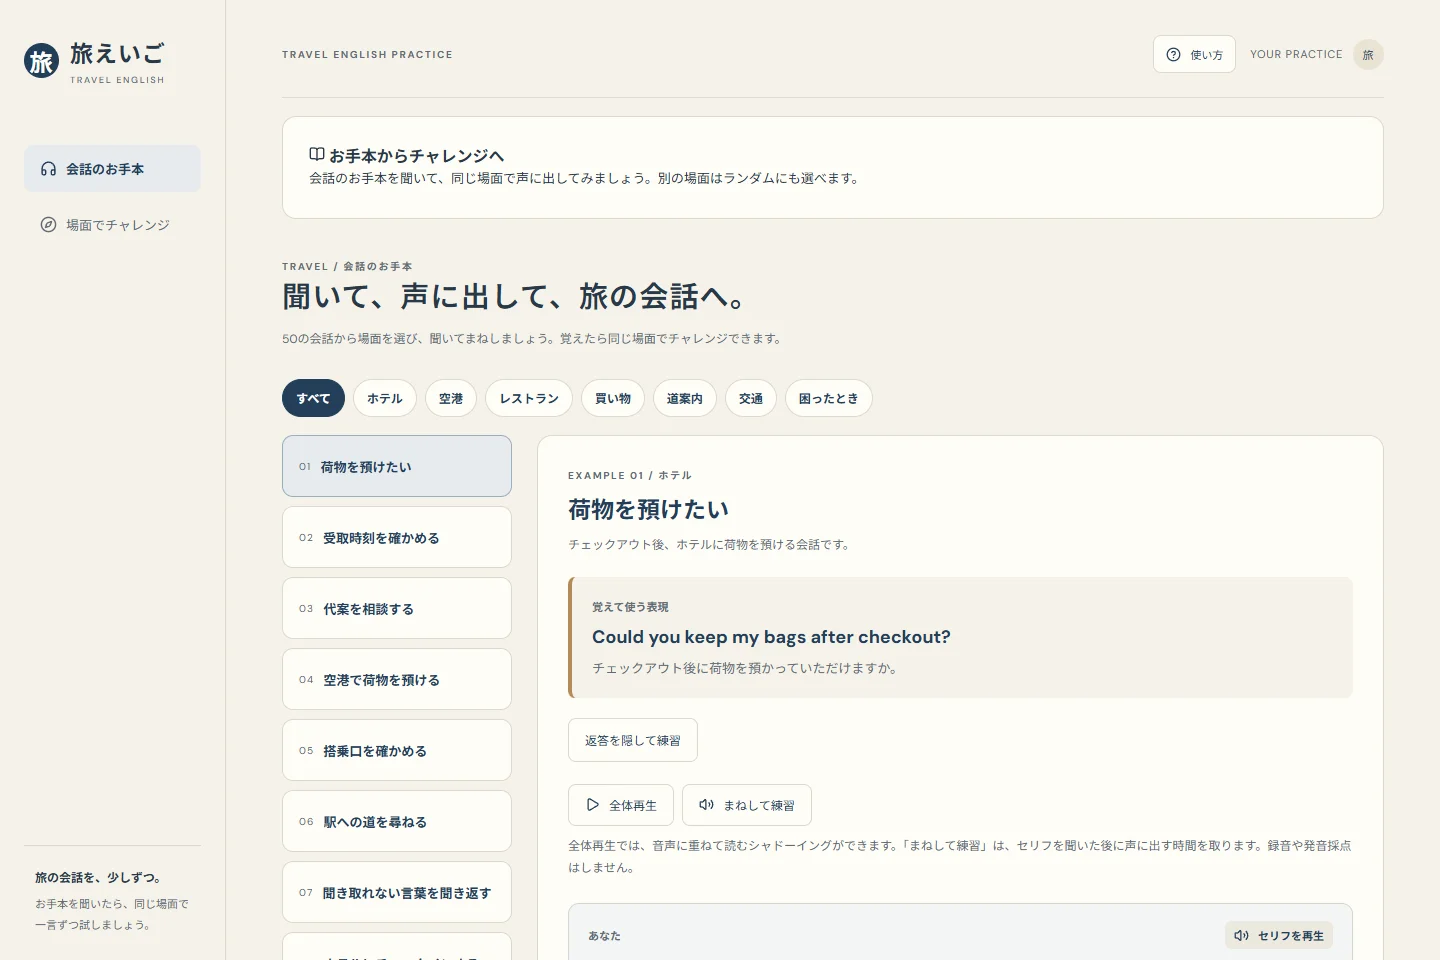Start 全体再生 playback
Image resolution: width=1440 pixels, height=960 pixels.
[x=621, y=805]
